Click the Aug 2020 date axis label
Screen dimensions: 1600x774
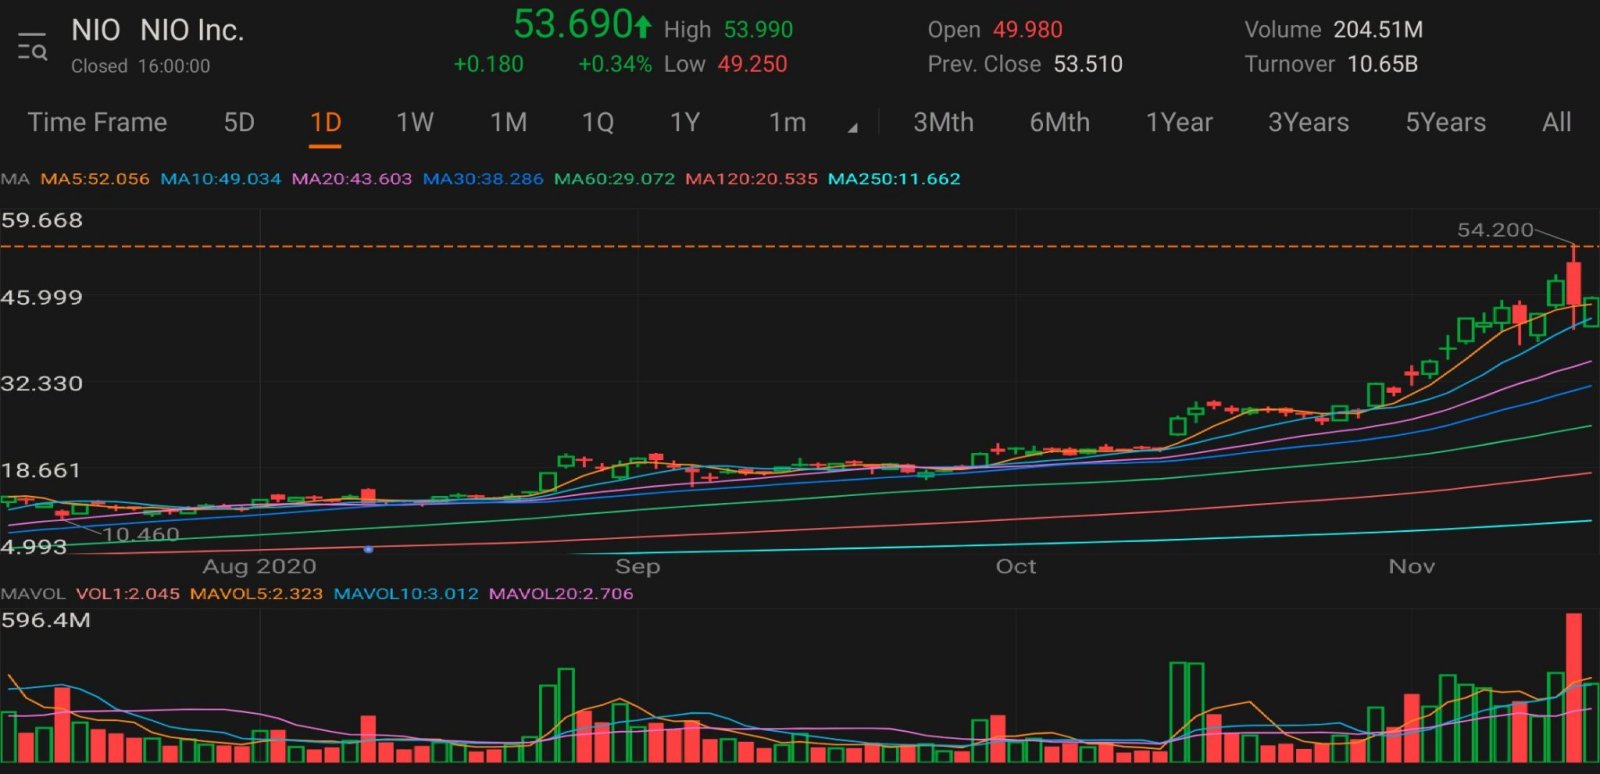(x=260, y=567)
